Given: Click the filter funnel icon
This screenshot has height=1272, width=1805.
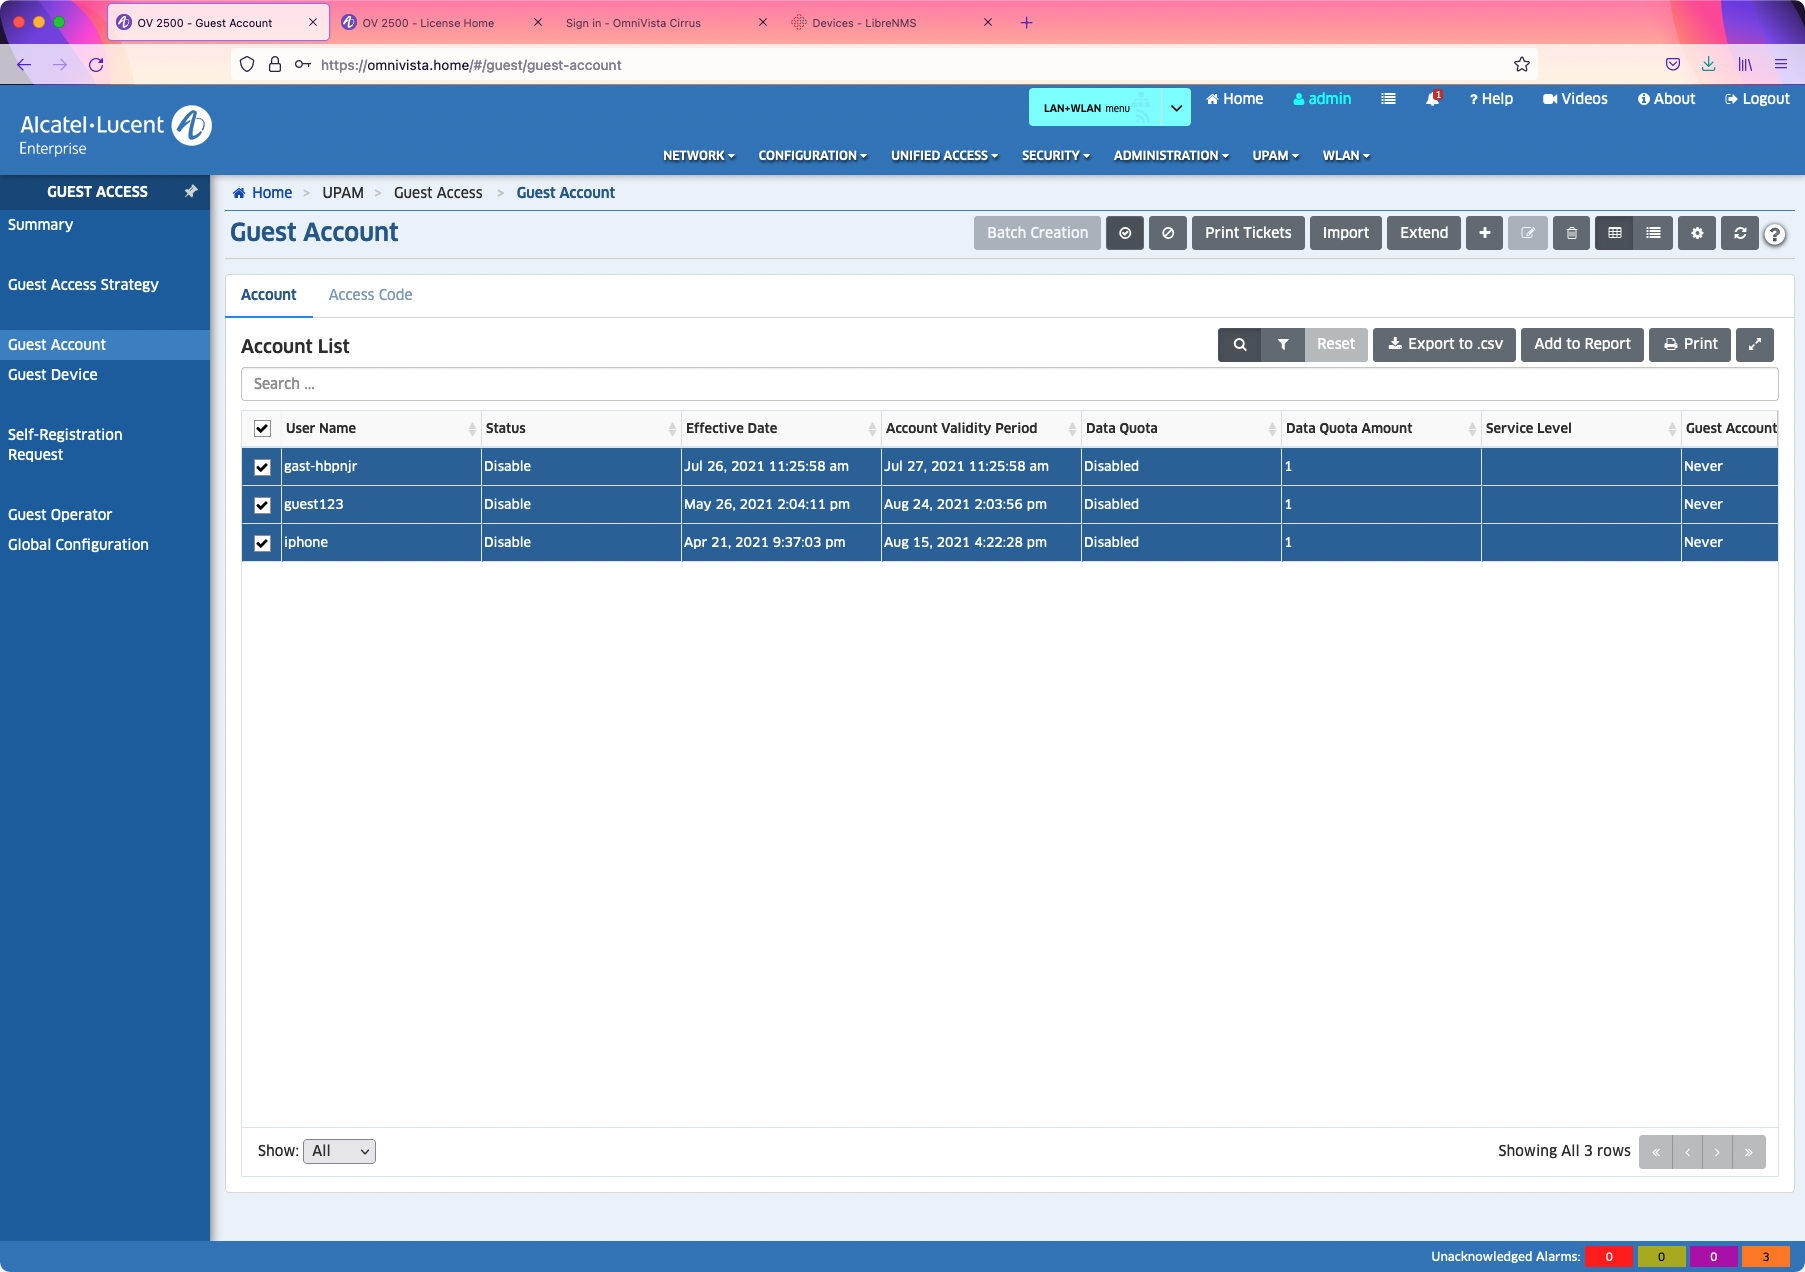Looking at the screenshot, I should (x=1282, y=345).
